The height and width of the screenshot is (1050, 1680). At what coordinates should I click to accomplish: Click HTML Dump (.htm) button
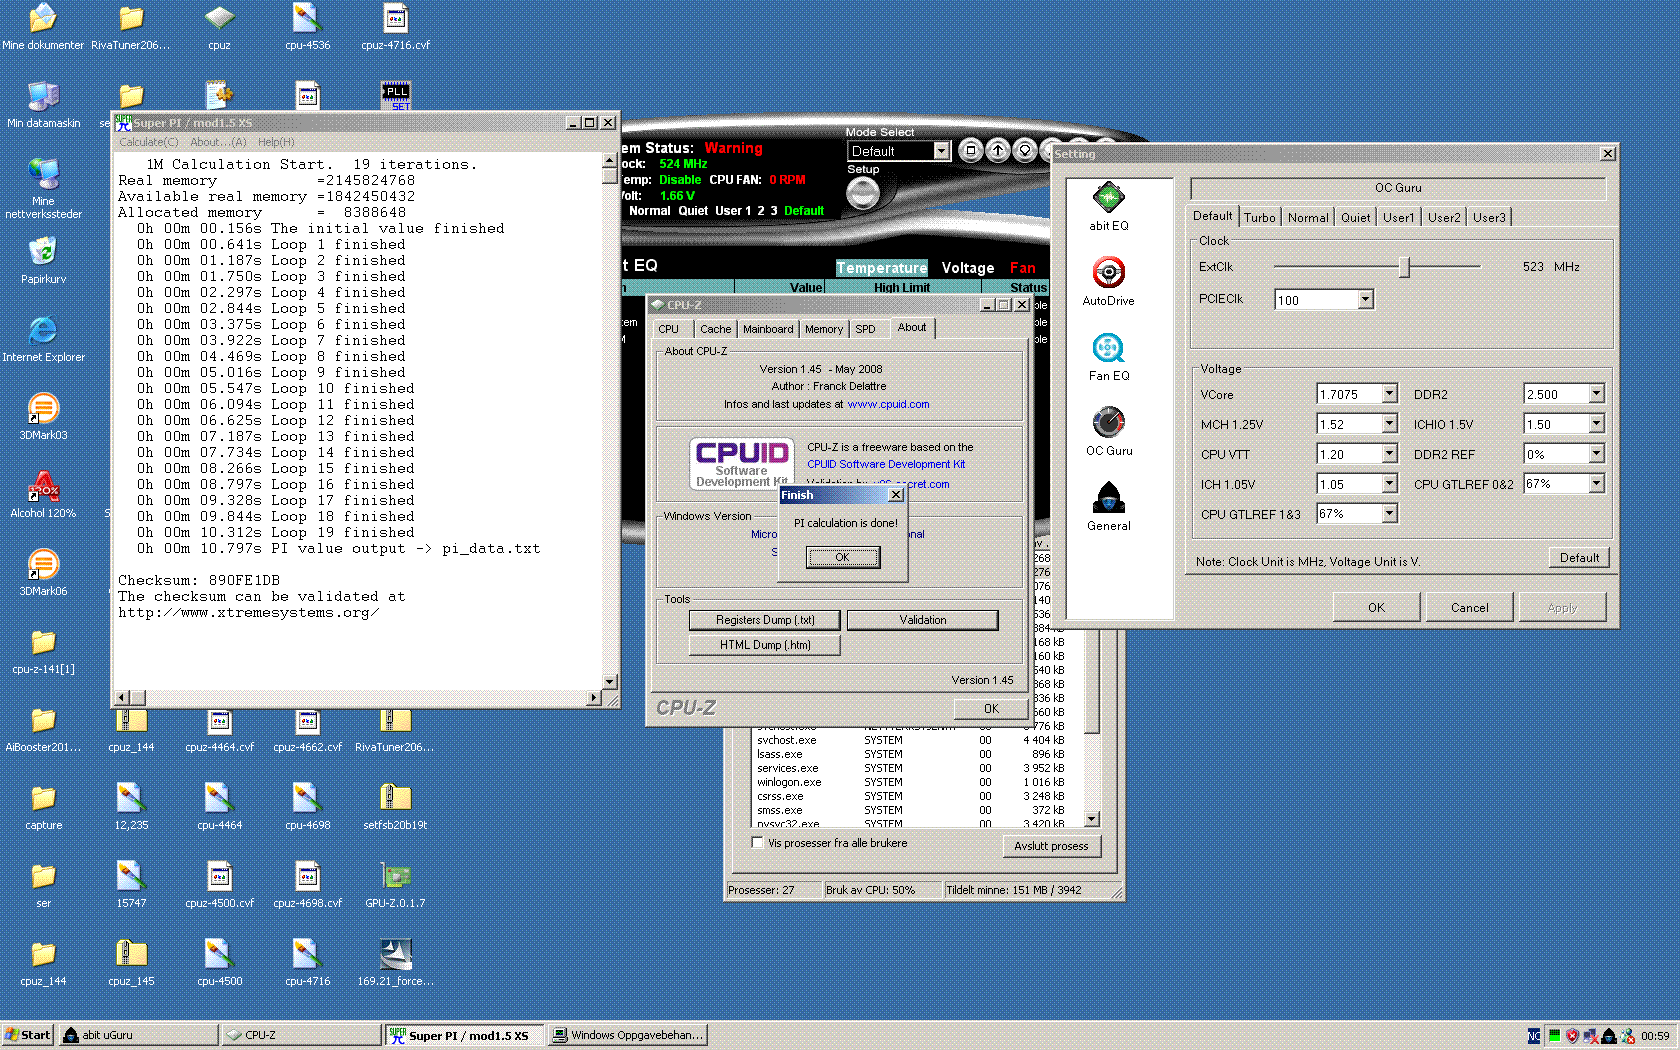click(765, 645)
